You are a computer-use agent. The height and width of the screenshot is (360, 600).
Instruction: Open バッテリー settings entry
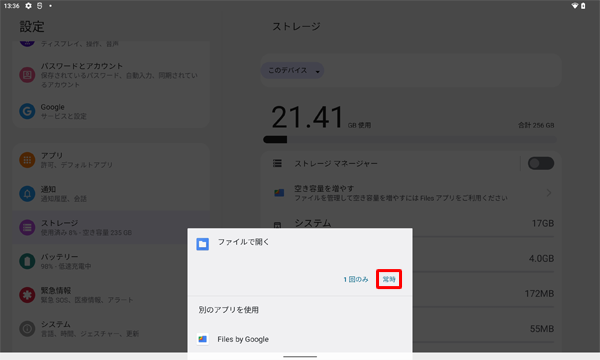(99, 261)
